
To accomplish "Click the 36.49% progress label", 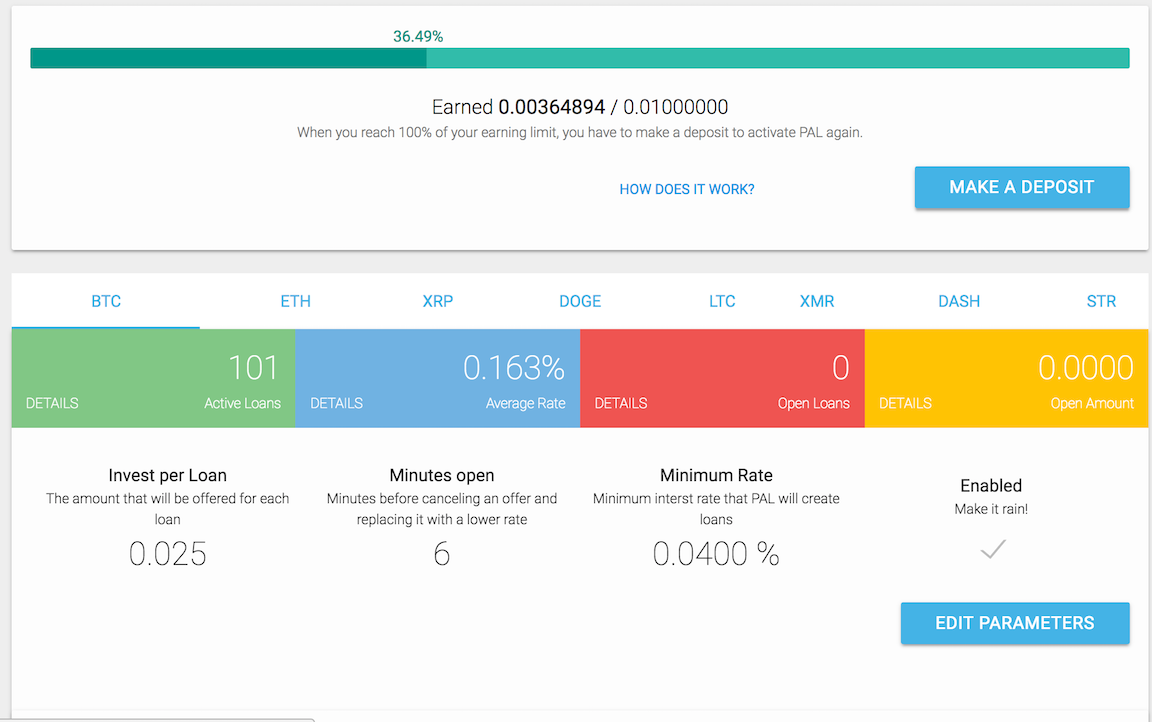I will [x=418, y=37].
